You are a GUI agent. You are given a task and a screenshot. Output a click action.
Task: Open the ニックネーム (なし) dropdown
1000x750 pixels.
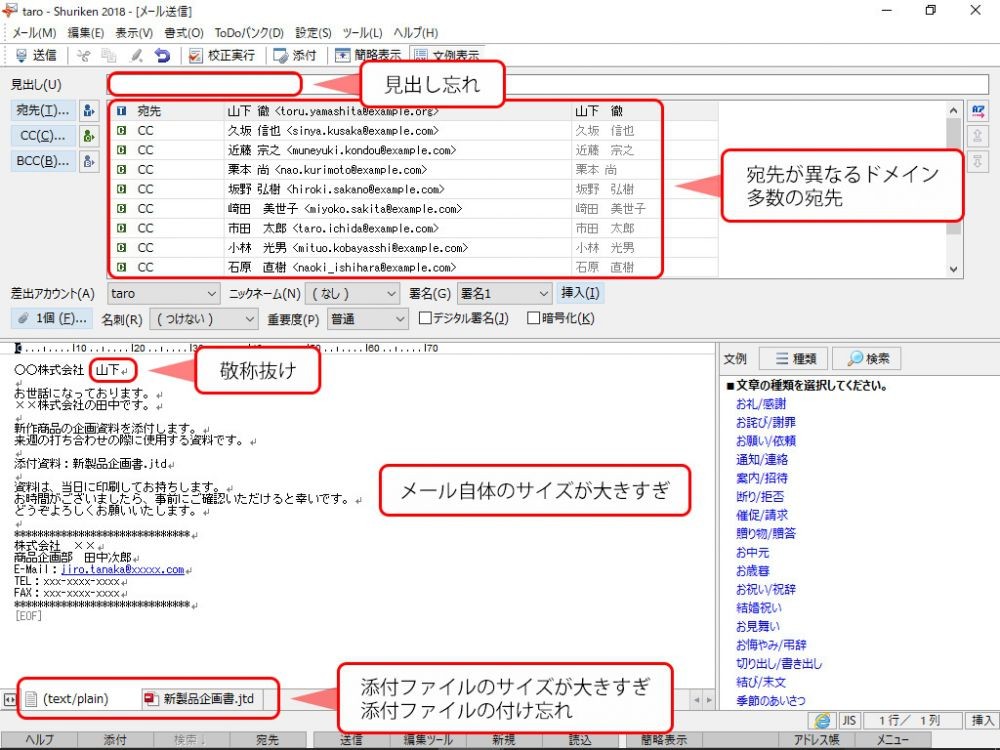[353, 293]
